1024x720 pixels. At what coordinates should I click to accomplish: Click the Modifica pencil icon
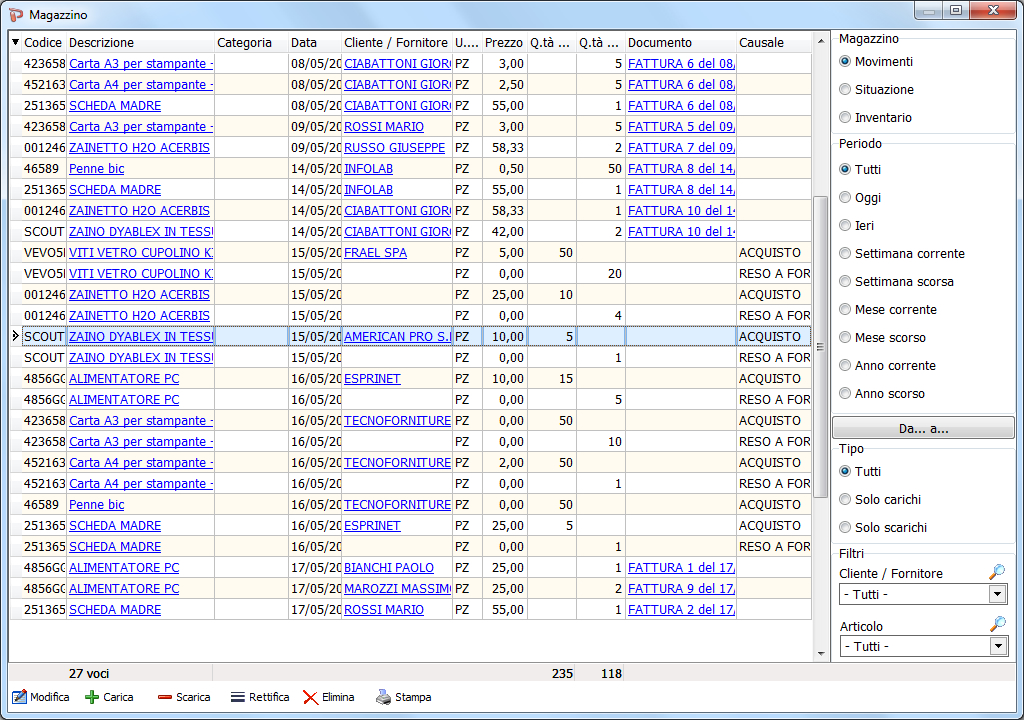pyautogui.click(x=20, y=697)
